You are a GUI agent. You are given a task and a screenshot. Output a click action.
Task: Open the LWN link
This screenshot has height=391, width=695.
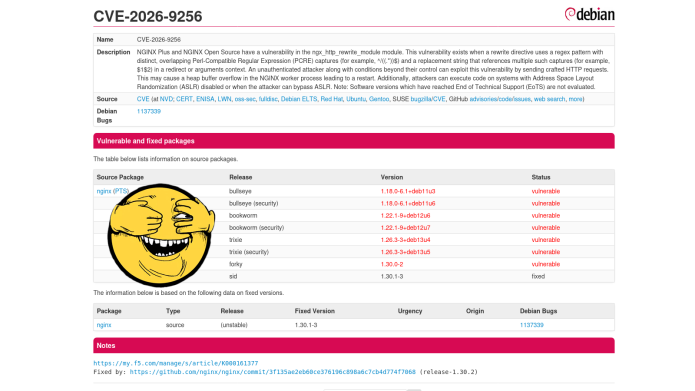point(224,99)
